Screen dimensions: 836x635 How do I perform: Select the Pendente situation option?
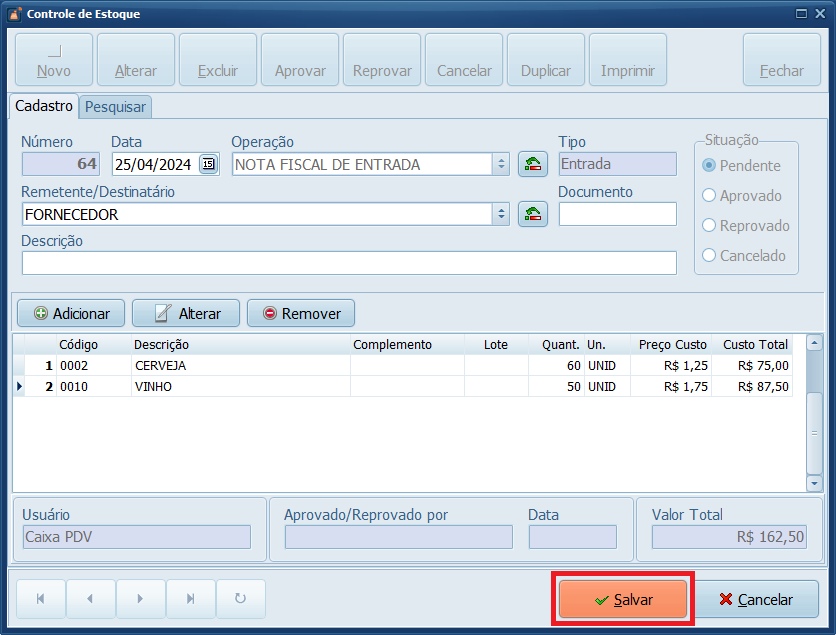click(x=710, y=166)
